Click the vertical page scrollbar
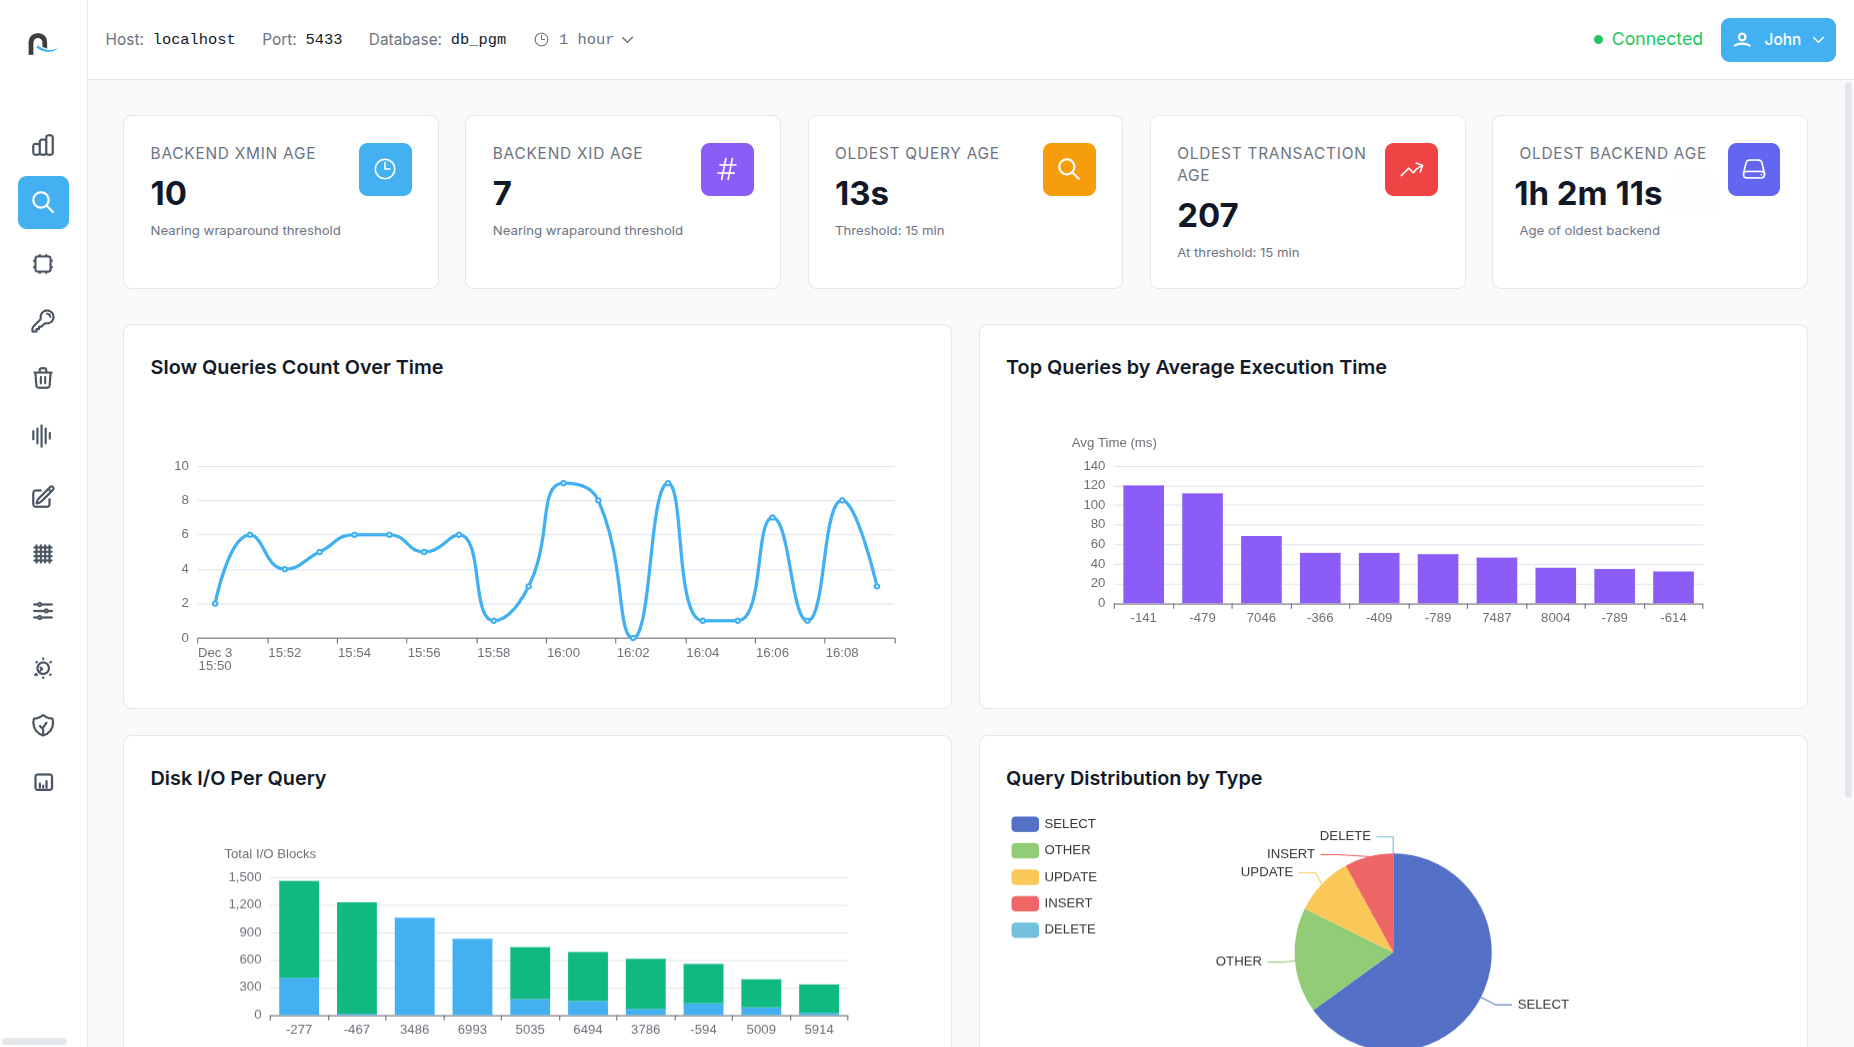1854x1047 pixels. point(1848,440)
